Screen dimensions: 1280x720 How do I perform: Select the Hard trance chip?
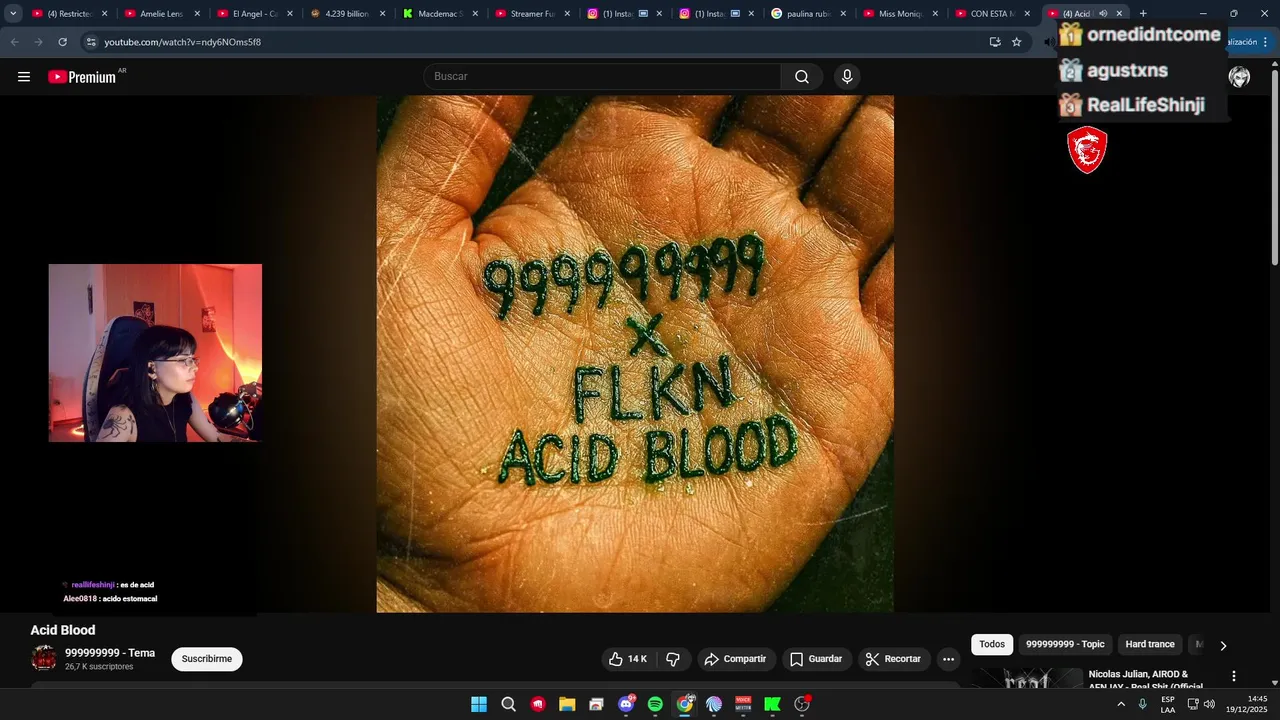click(1150, 645)
